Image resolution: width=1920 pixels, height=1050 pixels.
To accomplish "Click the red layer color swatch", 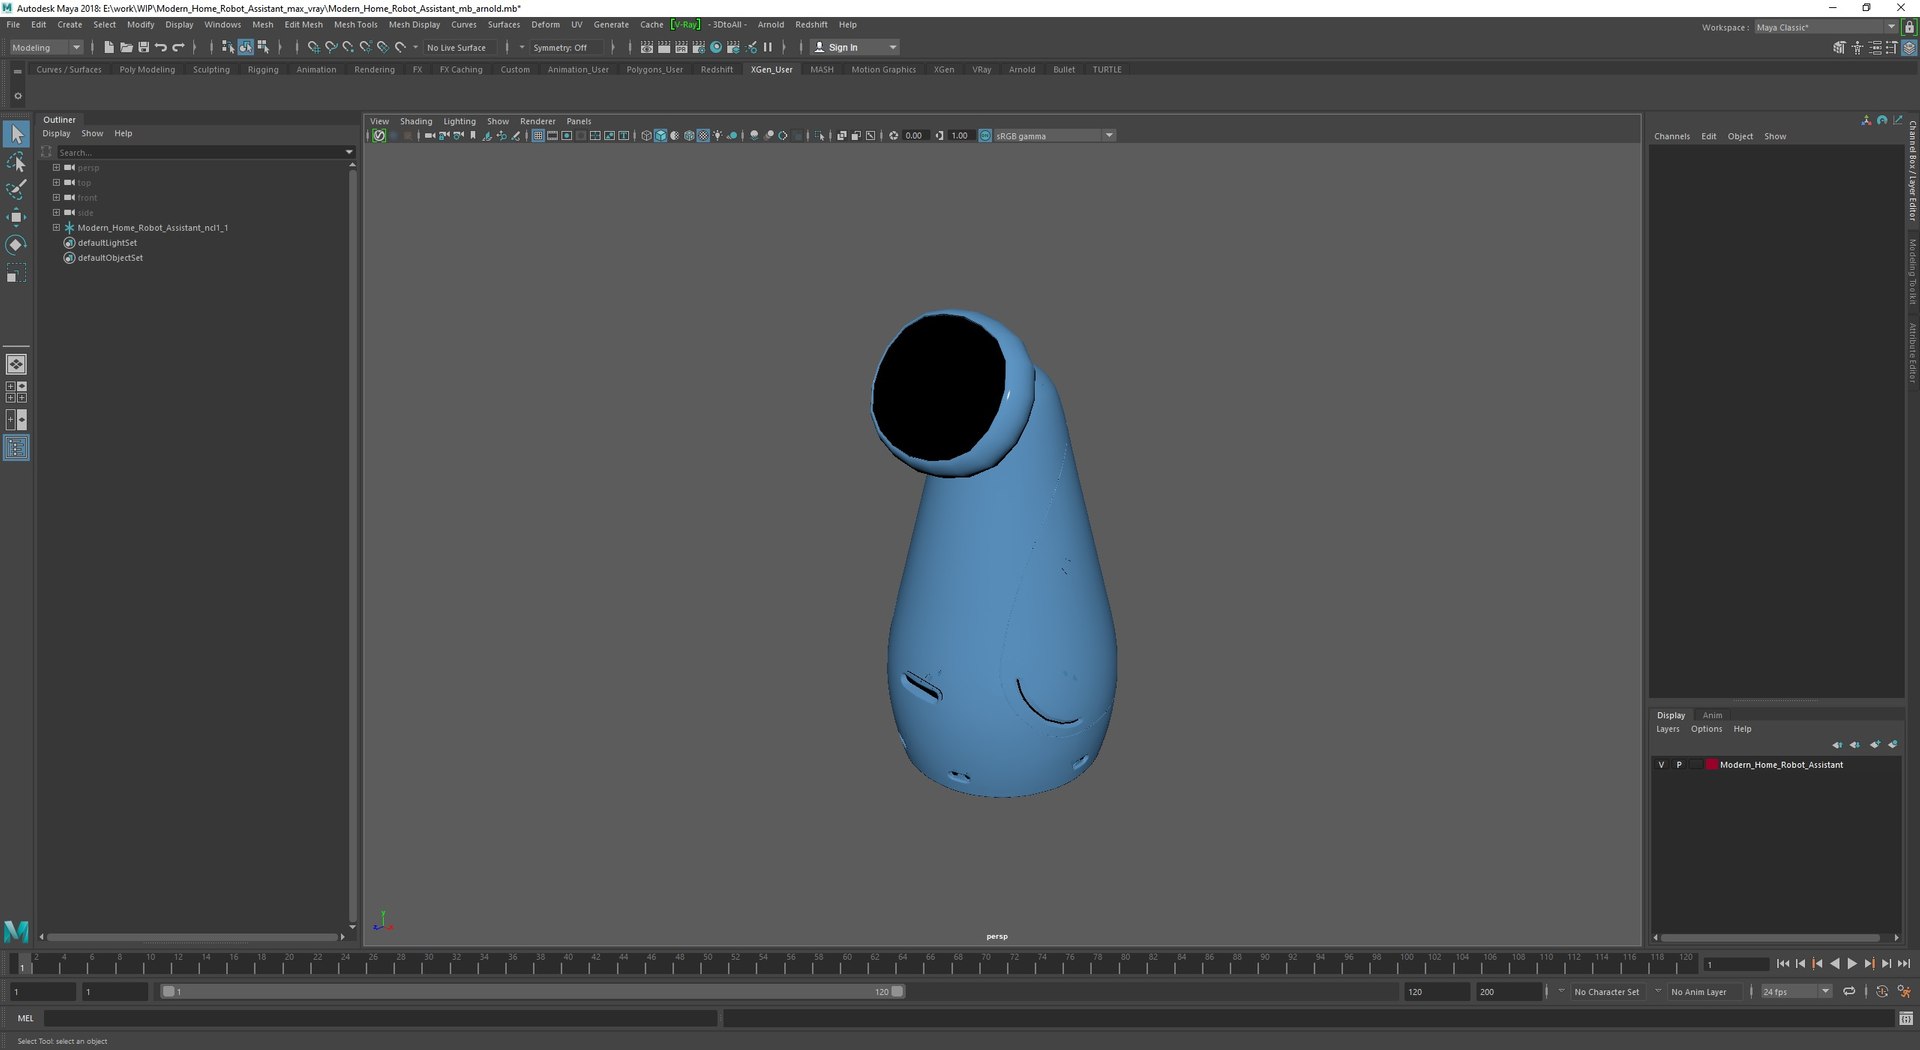I will (1711, 765).
